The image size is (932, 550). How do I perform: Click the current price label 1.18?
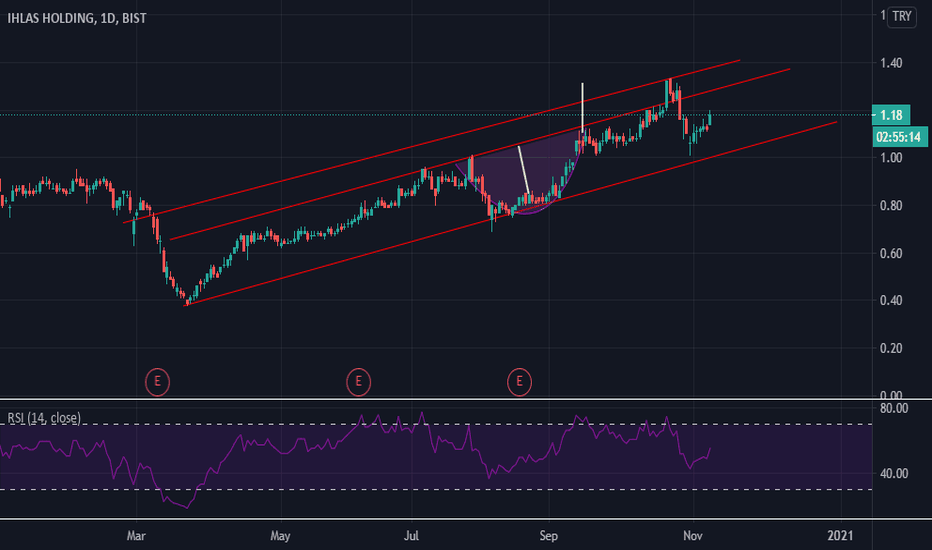pos(890,115)
